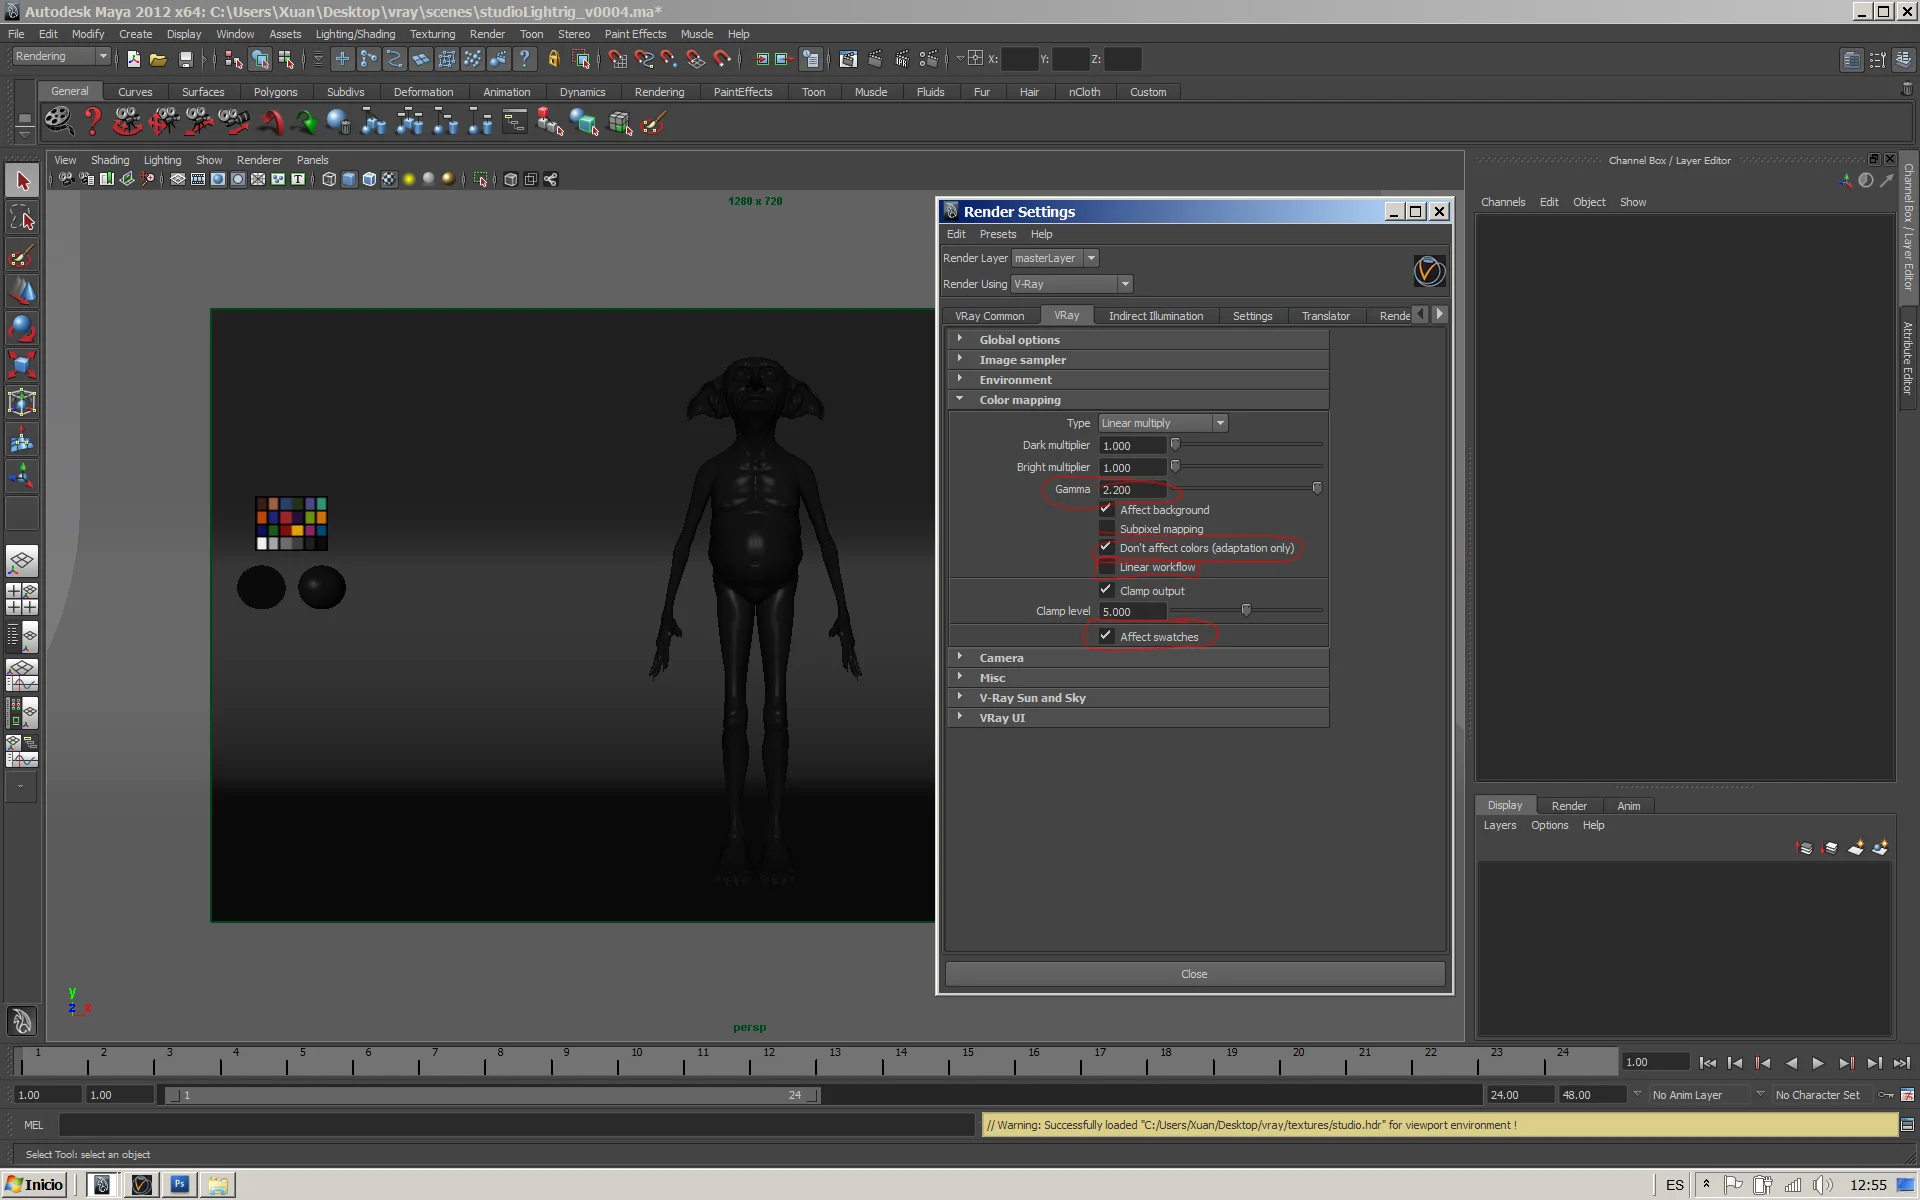Play the animation forwards
The width and height of the screenshot is (1920, 1200).
coord(1818,1063)
